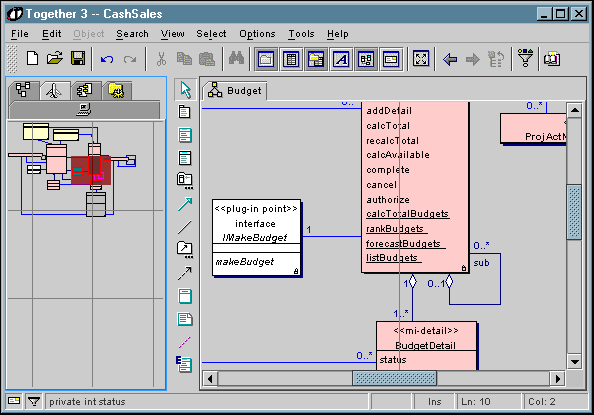This screenshot has width=594, height=415.
Task: Select the second explorer tab icon
Action: click(55, 91)
